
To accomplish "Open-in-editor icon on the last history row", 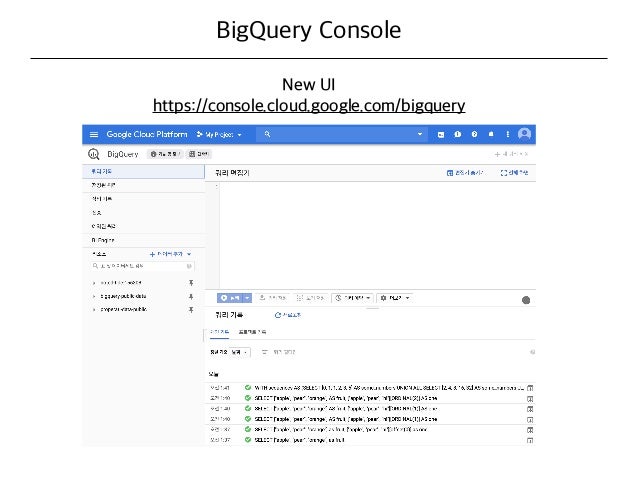I will pyautogui.click(x=530, y=440).
